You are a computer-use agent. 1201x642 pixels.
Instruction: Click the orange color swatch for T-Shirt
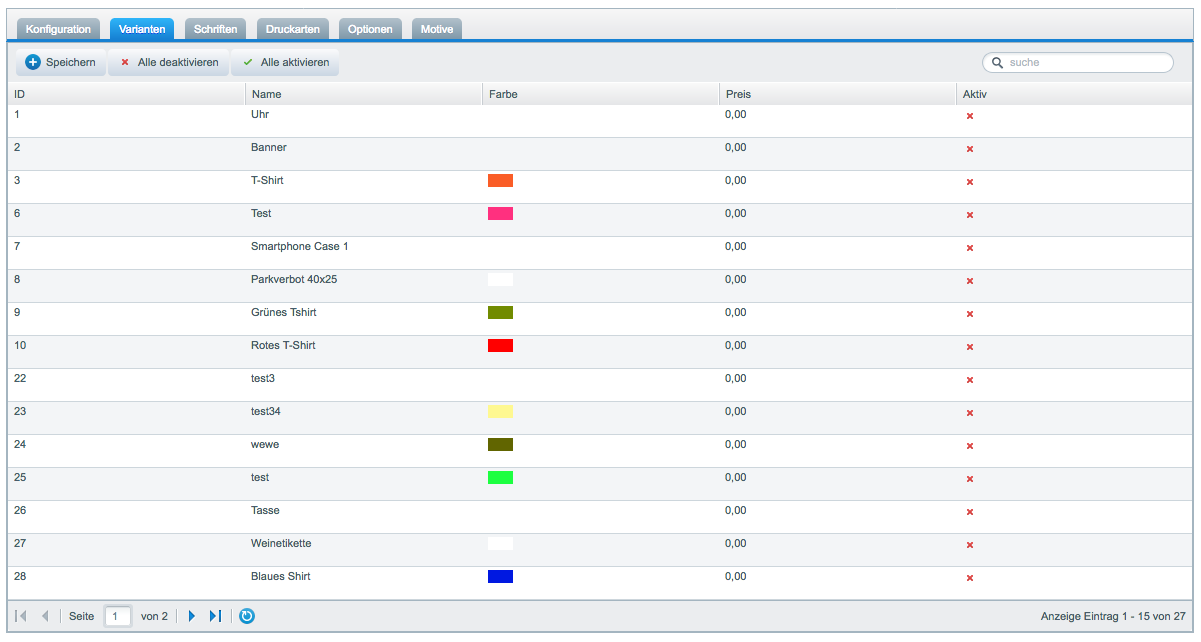500,181
